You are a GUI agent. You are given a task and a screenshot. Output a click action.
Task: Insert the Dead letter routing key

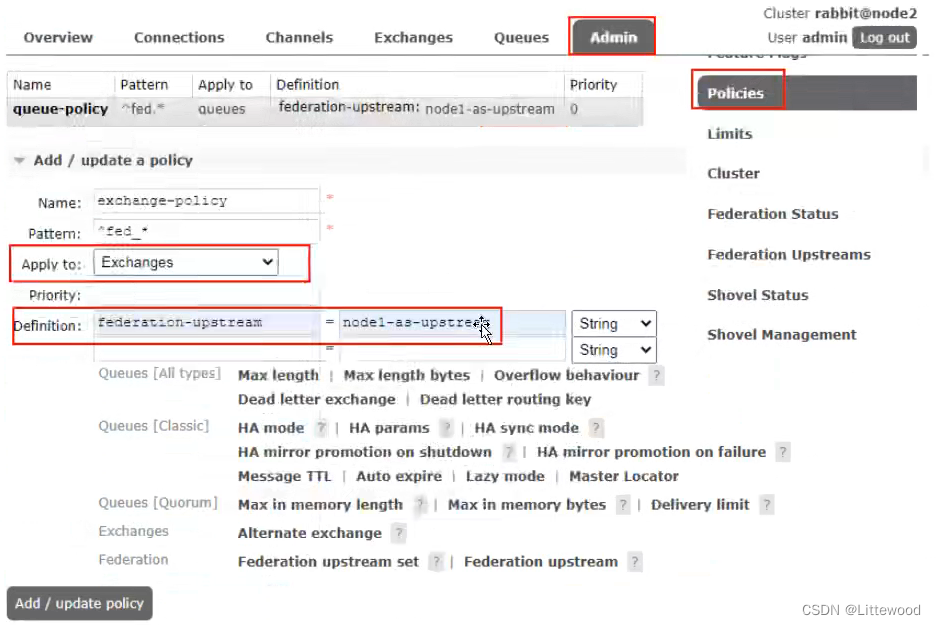click(505, 399)
